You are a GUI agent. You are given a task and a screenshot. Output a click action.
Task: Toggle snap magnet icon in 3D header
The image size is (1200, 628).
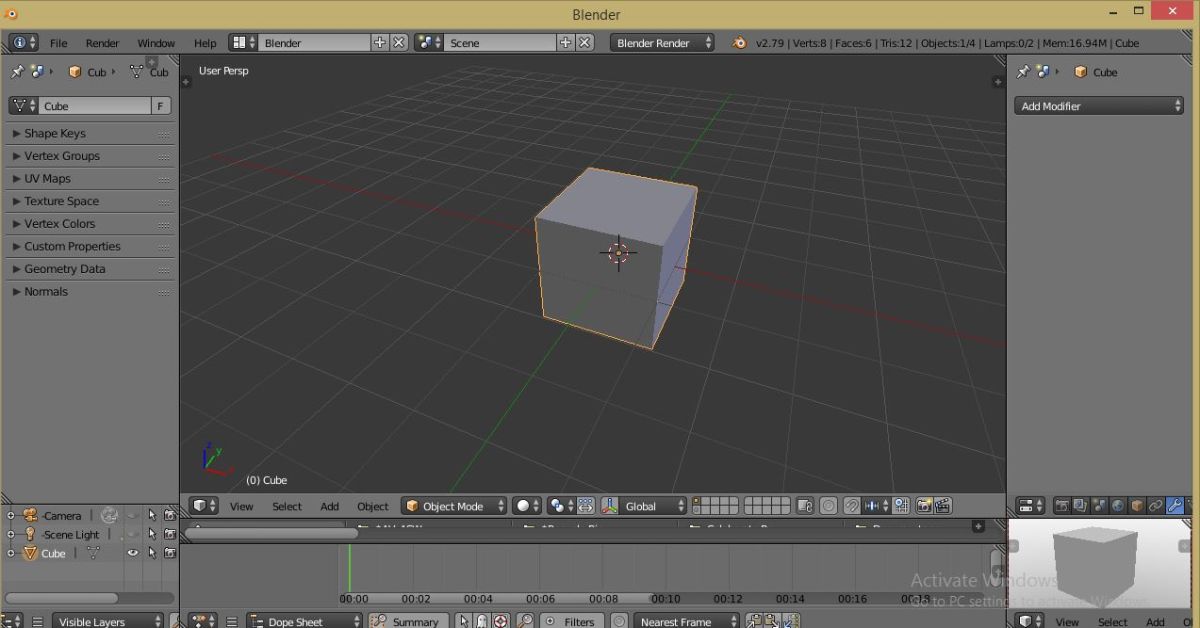pos(852,506)
